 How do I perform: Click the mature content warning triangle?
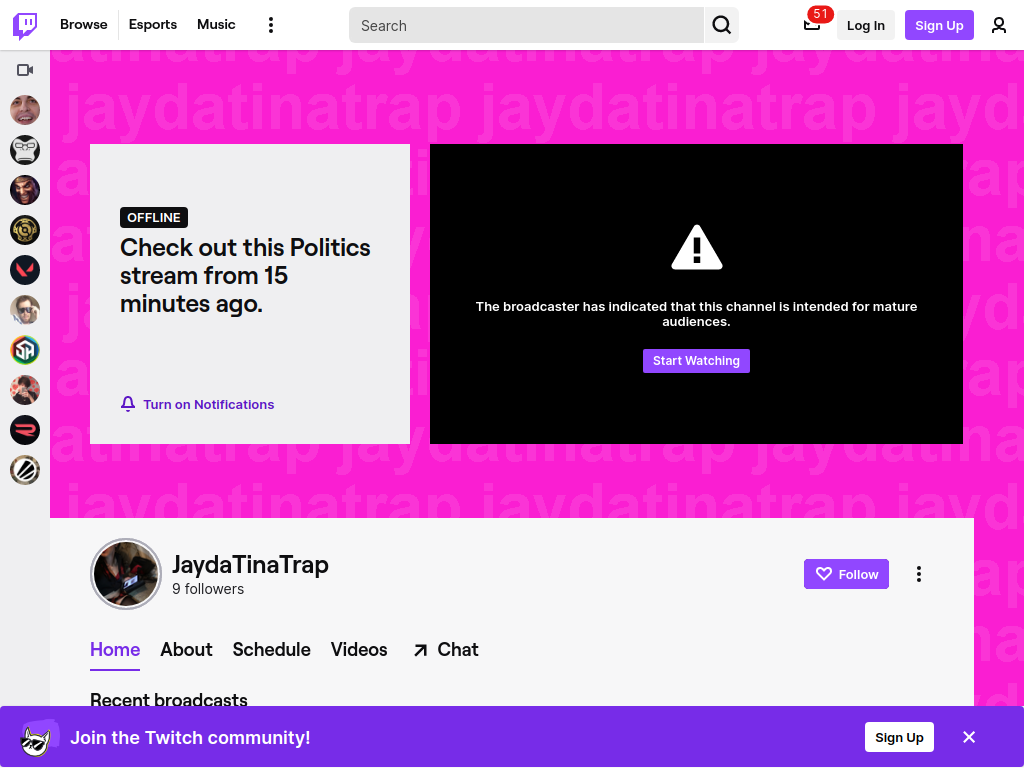(697, 248)
